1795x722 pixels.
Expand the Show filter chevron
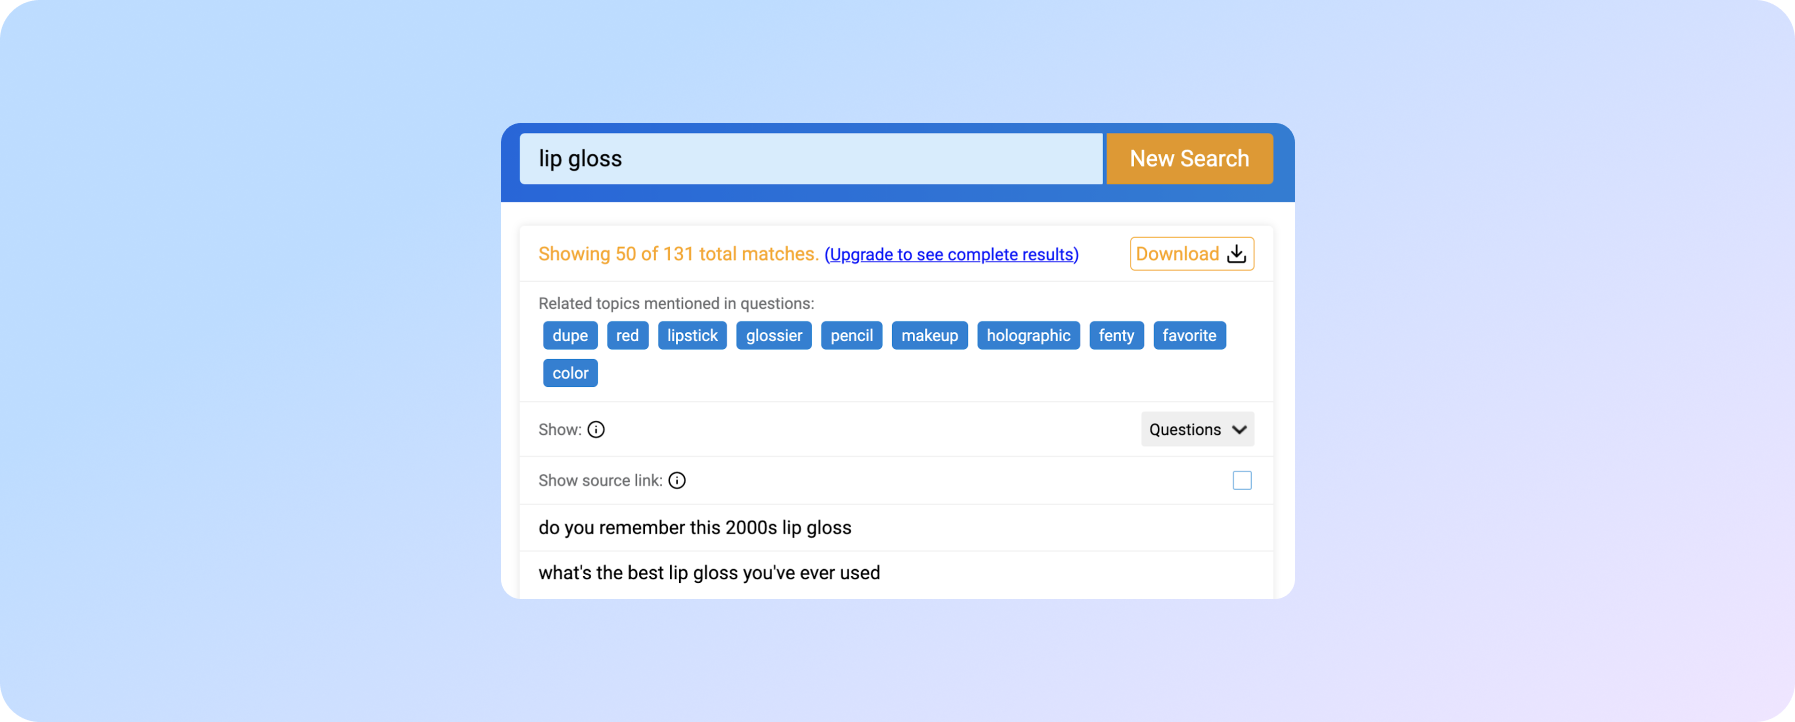[x=1238, y=429]
